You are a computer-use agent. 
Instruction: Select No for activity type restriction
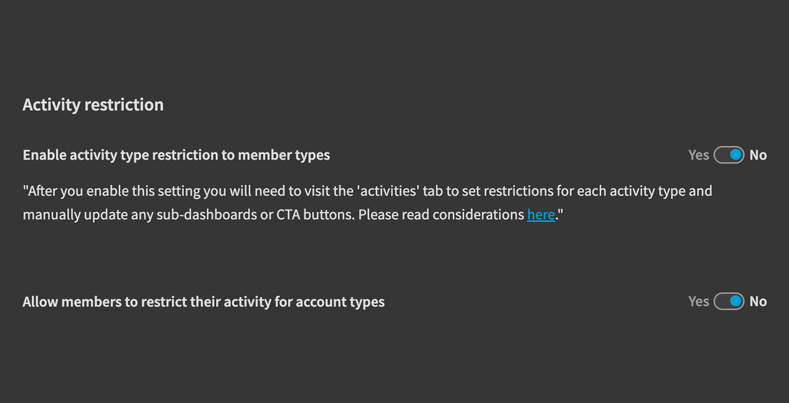tap(758, 155)
